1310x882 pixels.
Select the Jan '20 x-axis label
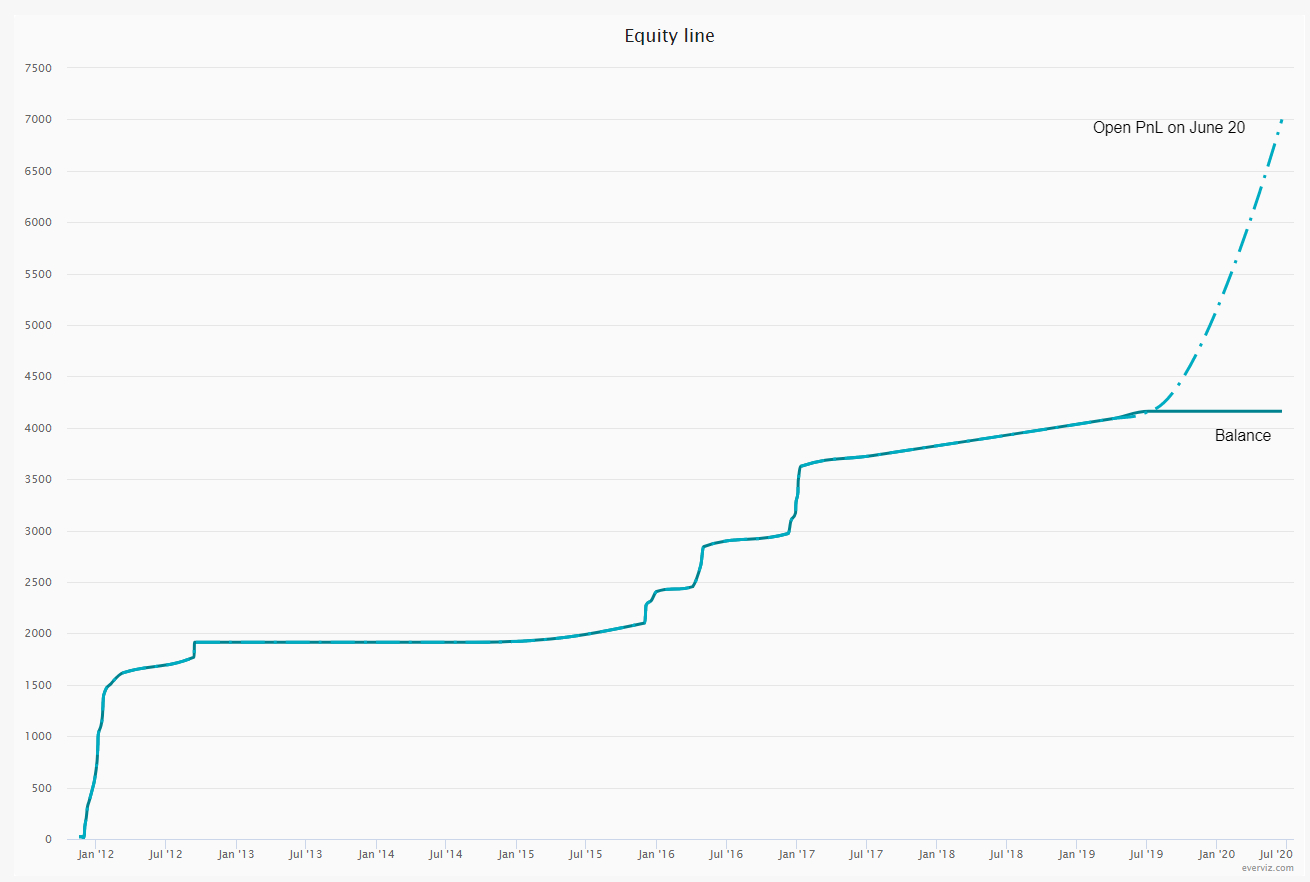coord(1216,855)
